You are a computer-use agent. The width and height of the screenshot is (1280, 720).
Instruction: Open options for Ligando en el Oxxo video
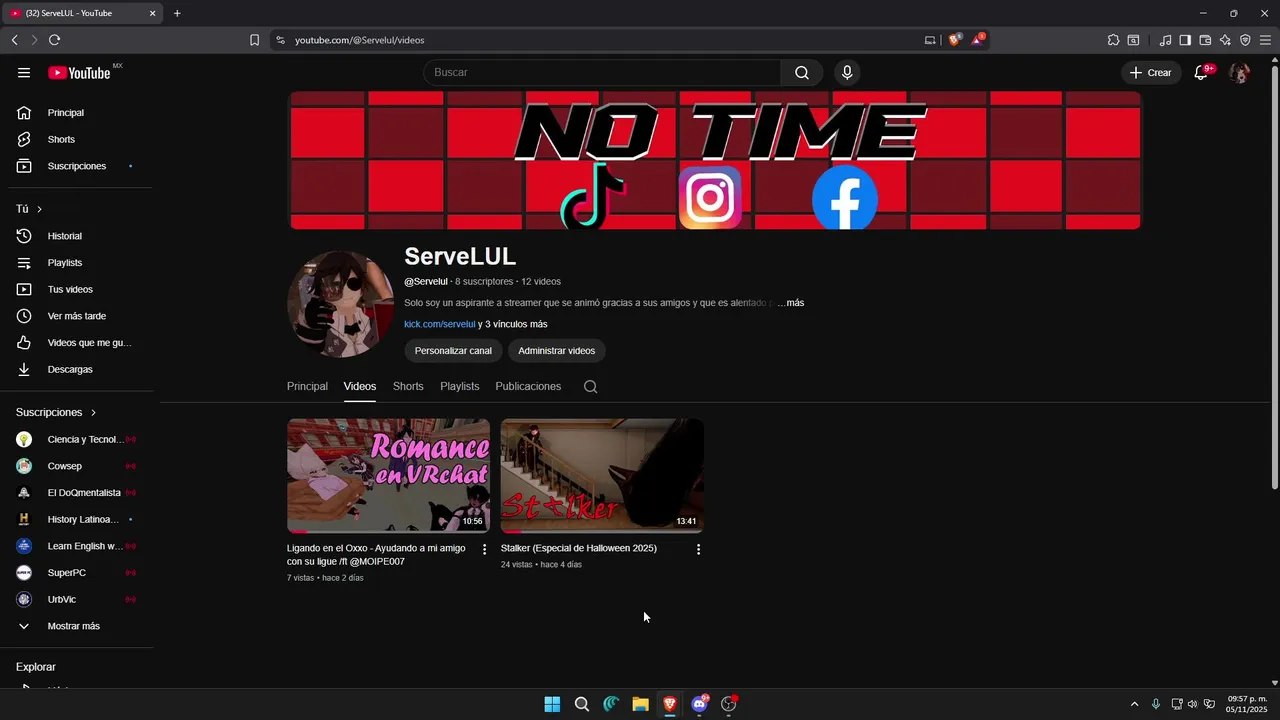tap(485, 549)
